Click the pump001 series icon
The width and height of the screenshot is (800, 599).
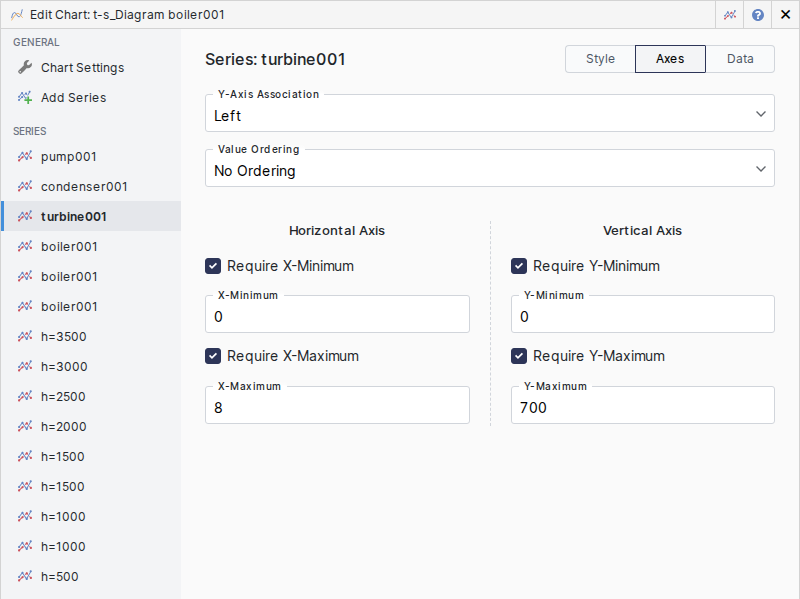25,157
